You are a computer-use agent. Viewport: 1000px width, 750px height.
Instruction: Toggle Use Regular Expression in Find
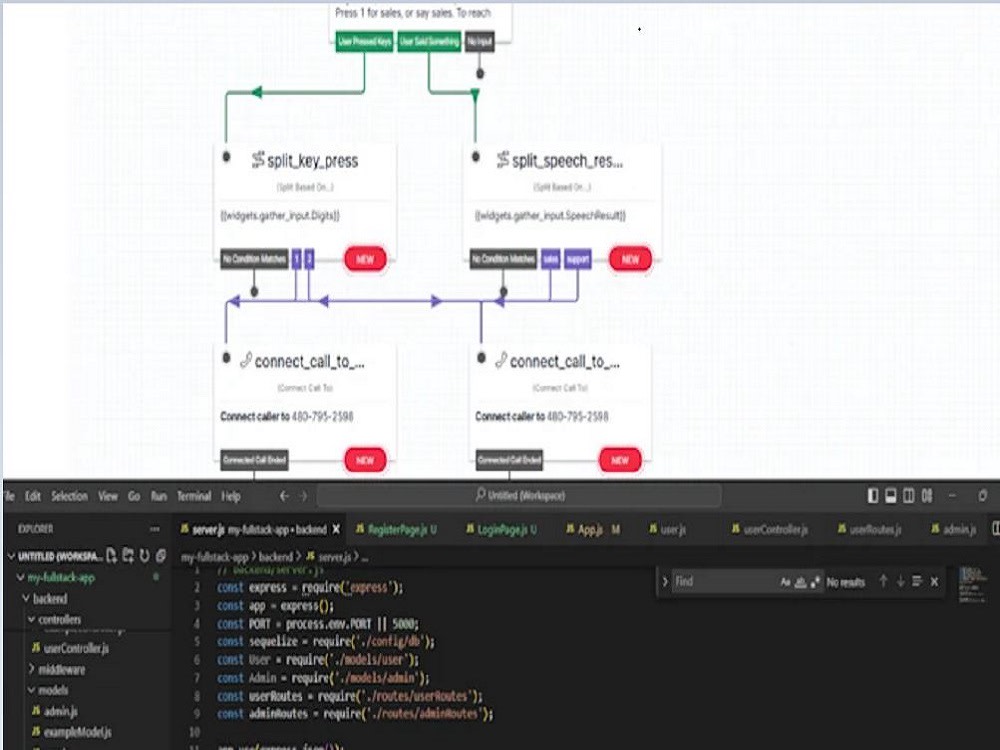(814, 582)
